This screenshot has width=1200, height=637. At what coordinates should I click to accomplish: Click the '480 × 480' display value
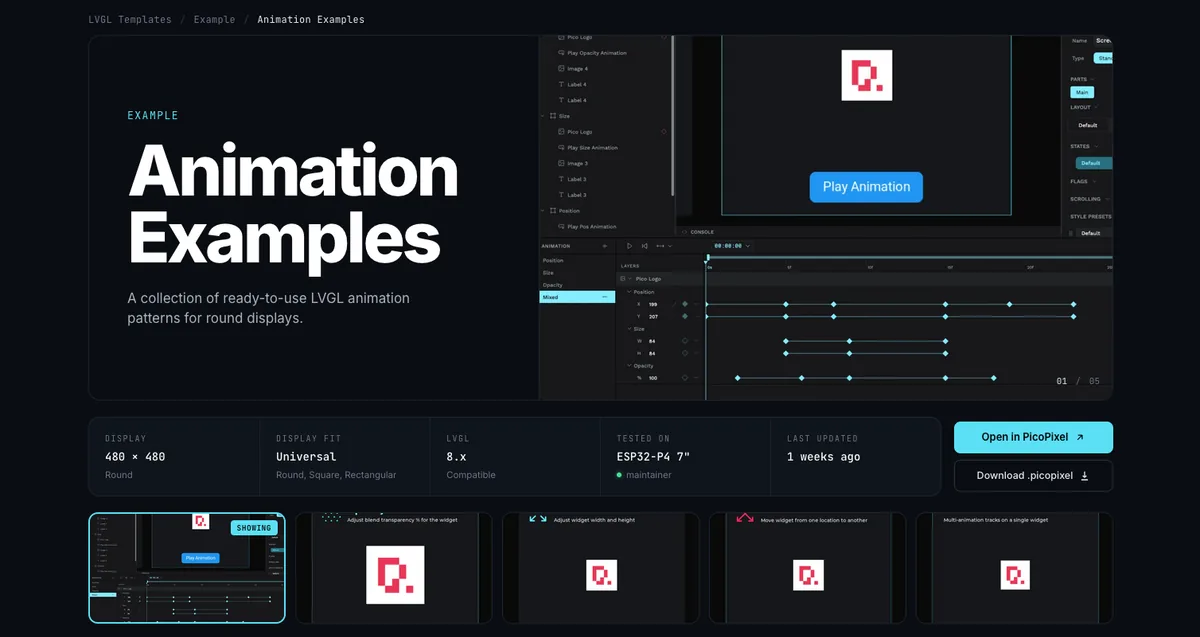tap(135, 457)
